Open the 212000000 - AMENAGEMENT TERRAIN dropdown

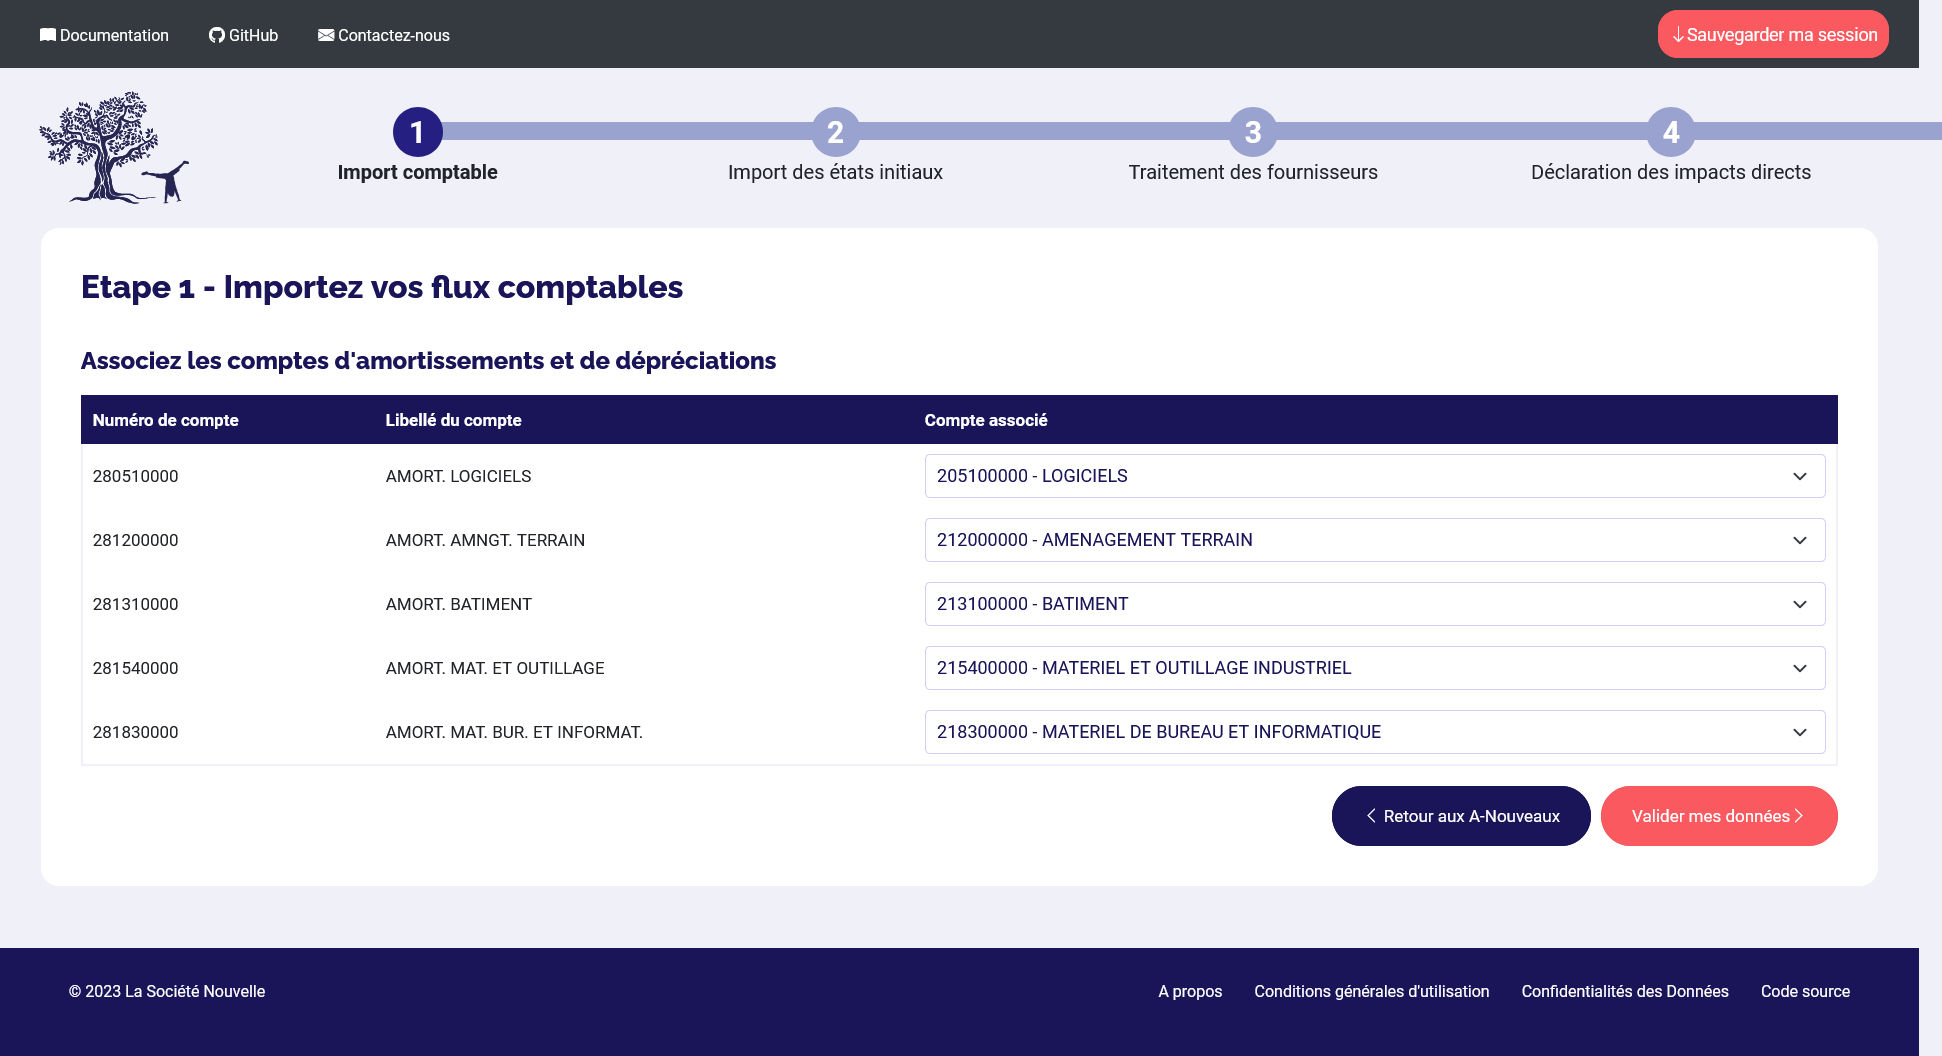click(1375, 540)
